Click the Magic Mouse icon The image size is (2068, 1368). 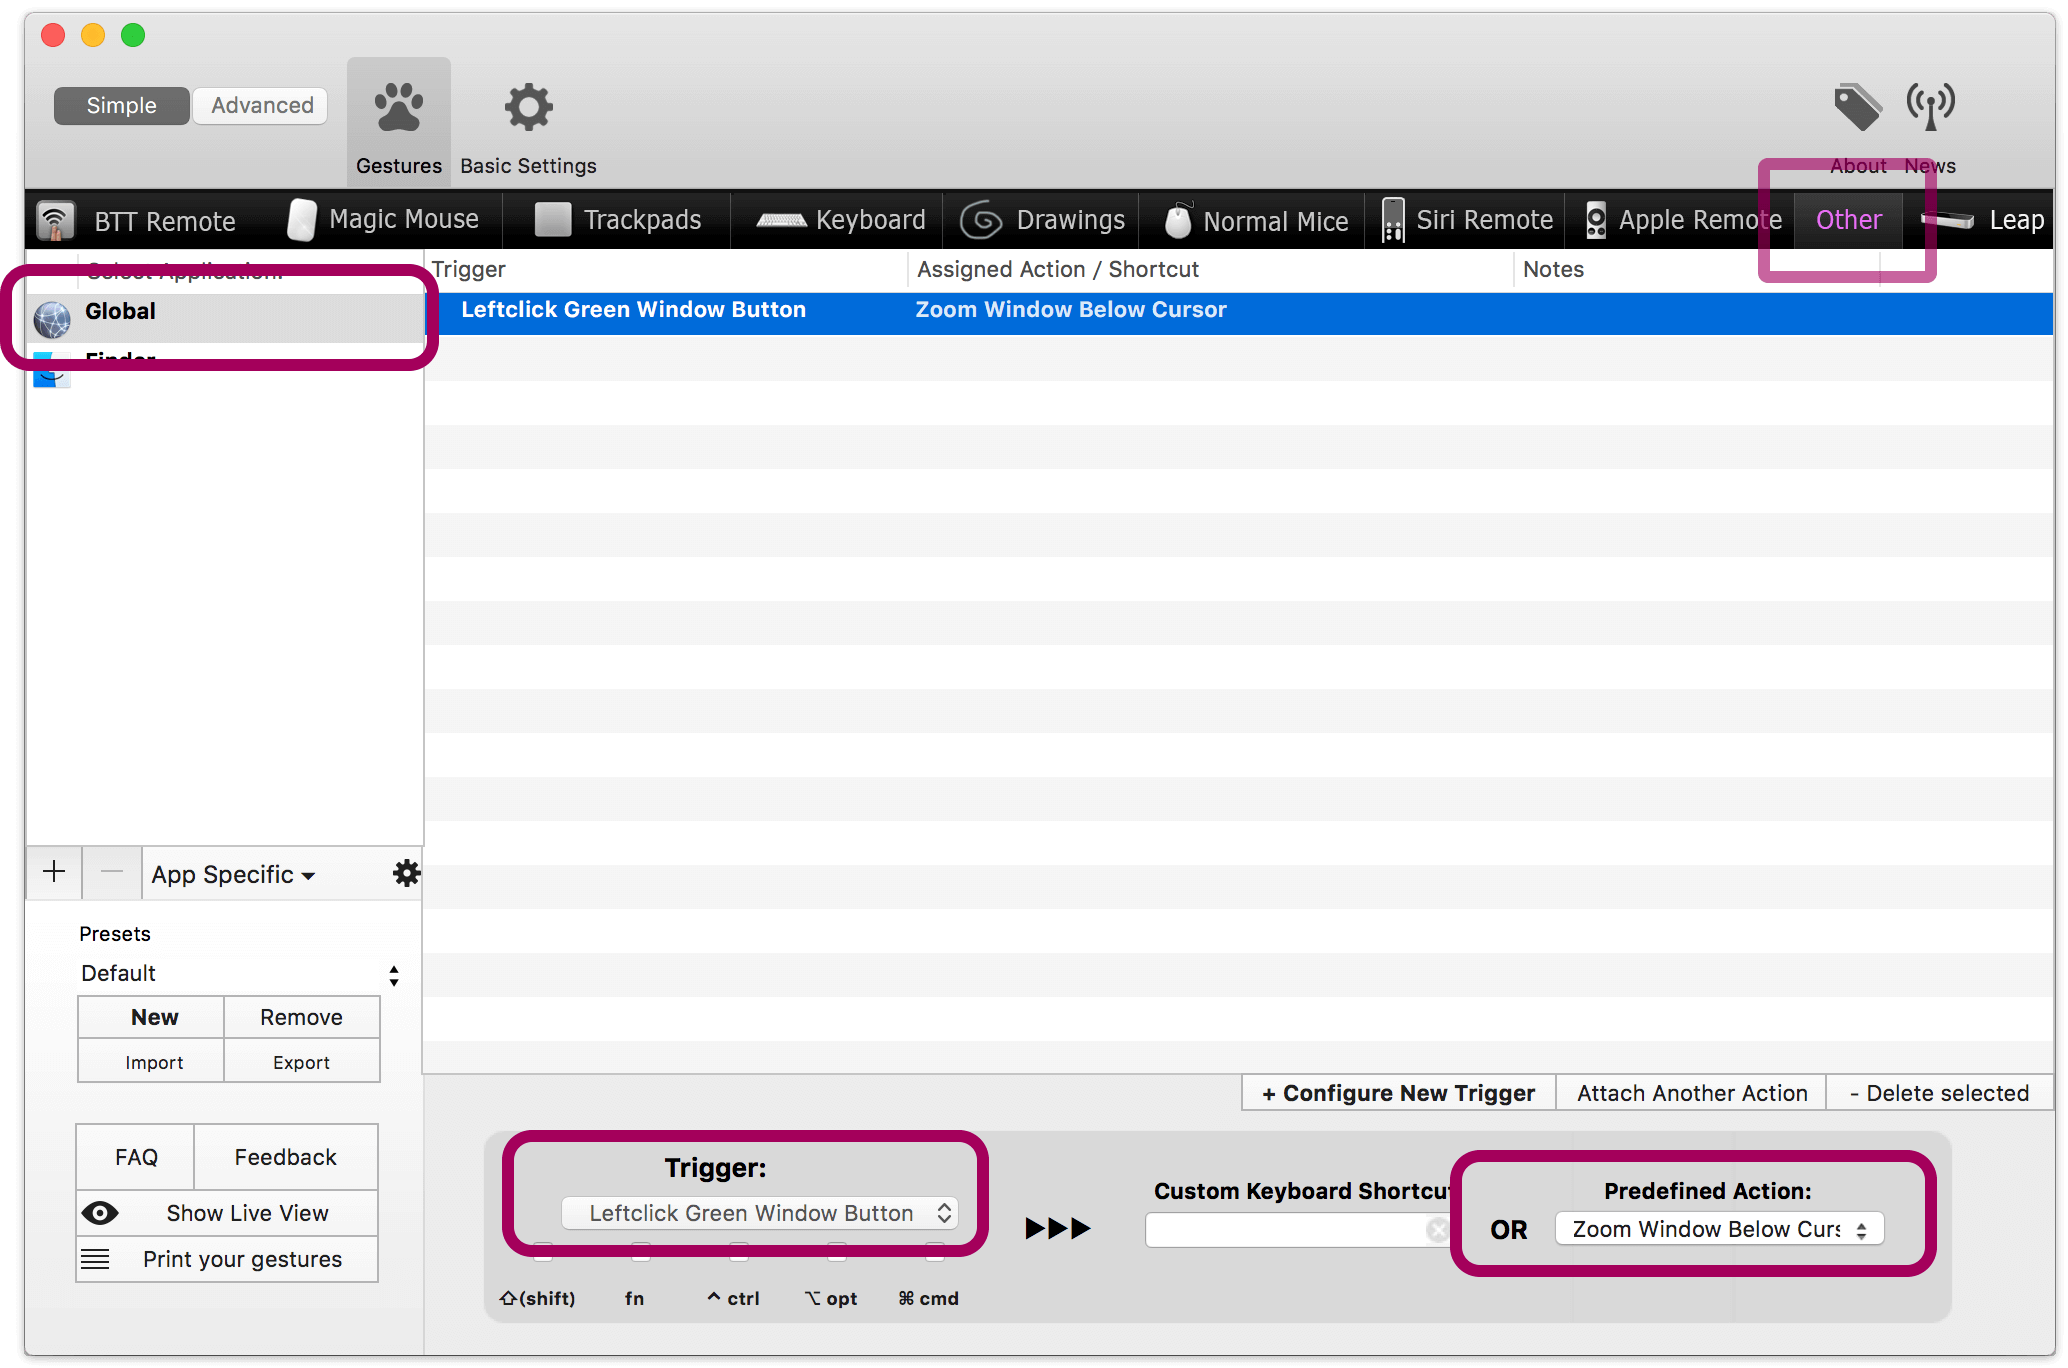(x=301, y=220)
